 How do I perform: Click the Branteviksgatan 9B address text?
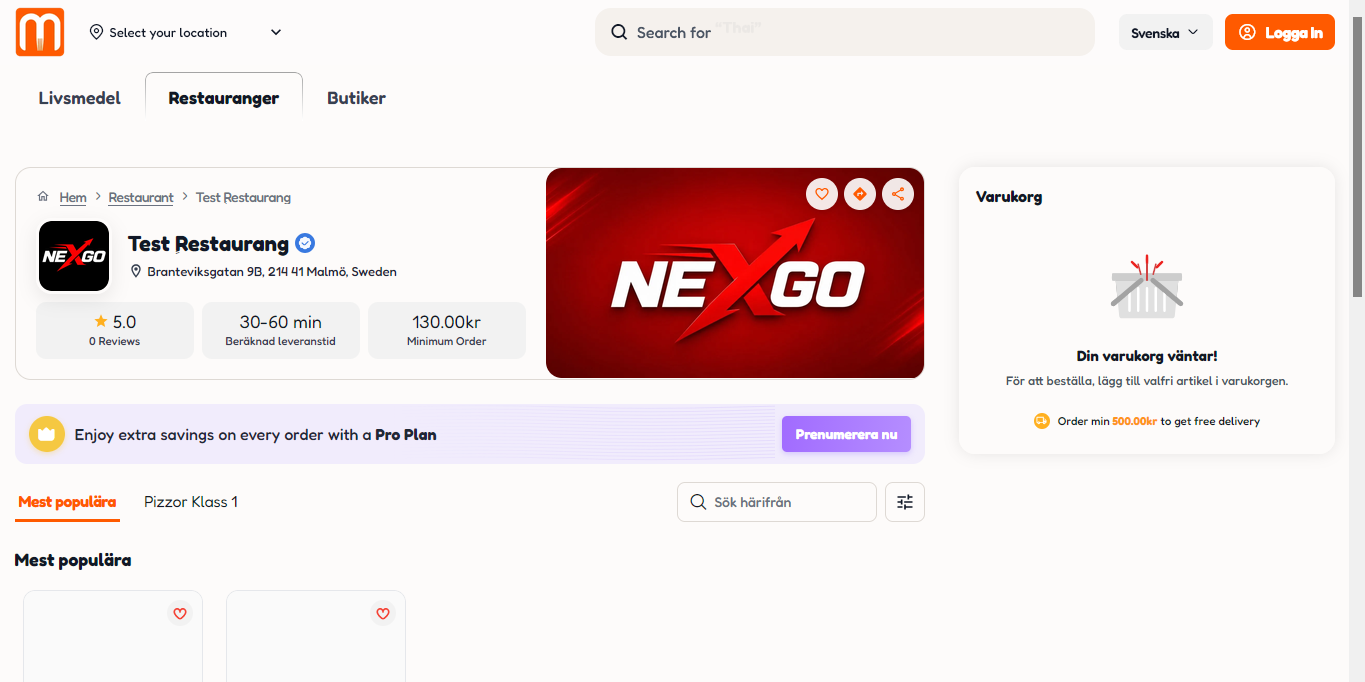click(272, 271)
